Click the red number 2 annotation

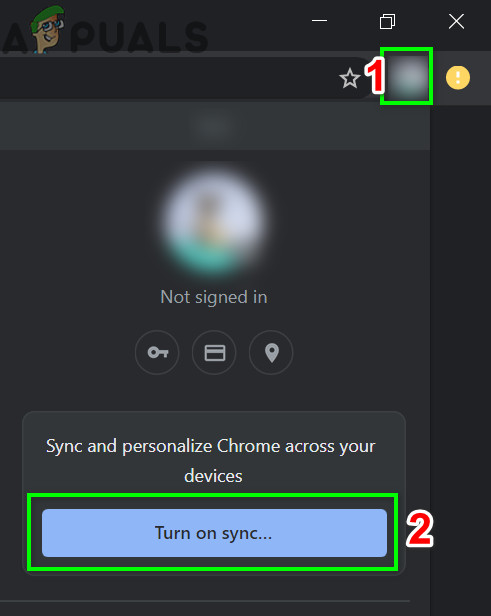420,529
